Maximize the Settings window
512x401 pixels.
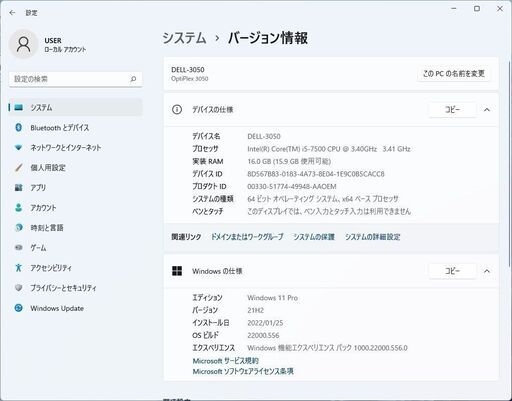[x=477, y=9]
